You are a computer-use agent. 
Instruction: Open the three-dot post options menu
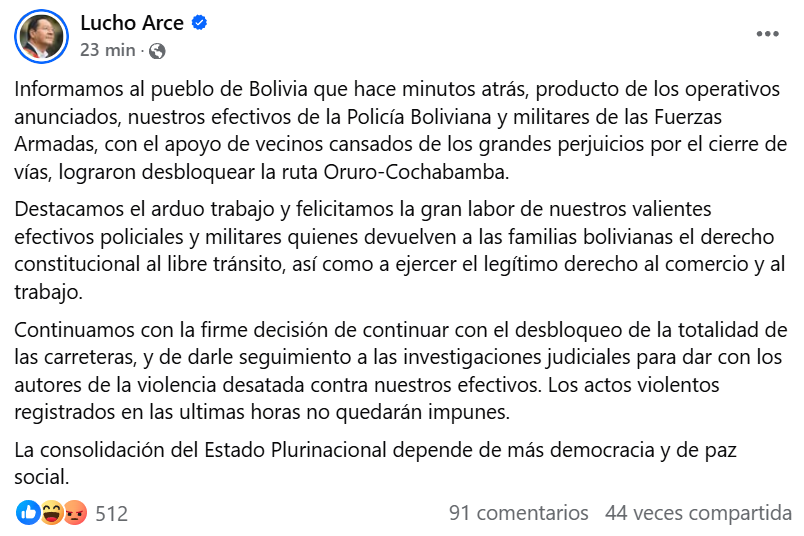point(767,34)
